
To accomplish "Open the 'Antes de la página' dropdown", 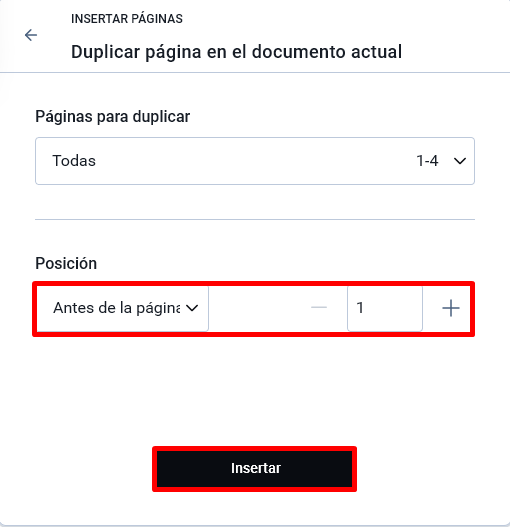I will click(122, 308).
